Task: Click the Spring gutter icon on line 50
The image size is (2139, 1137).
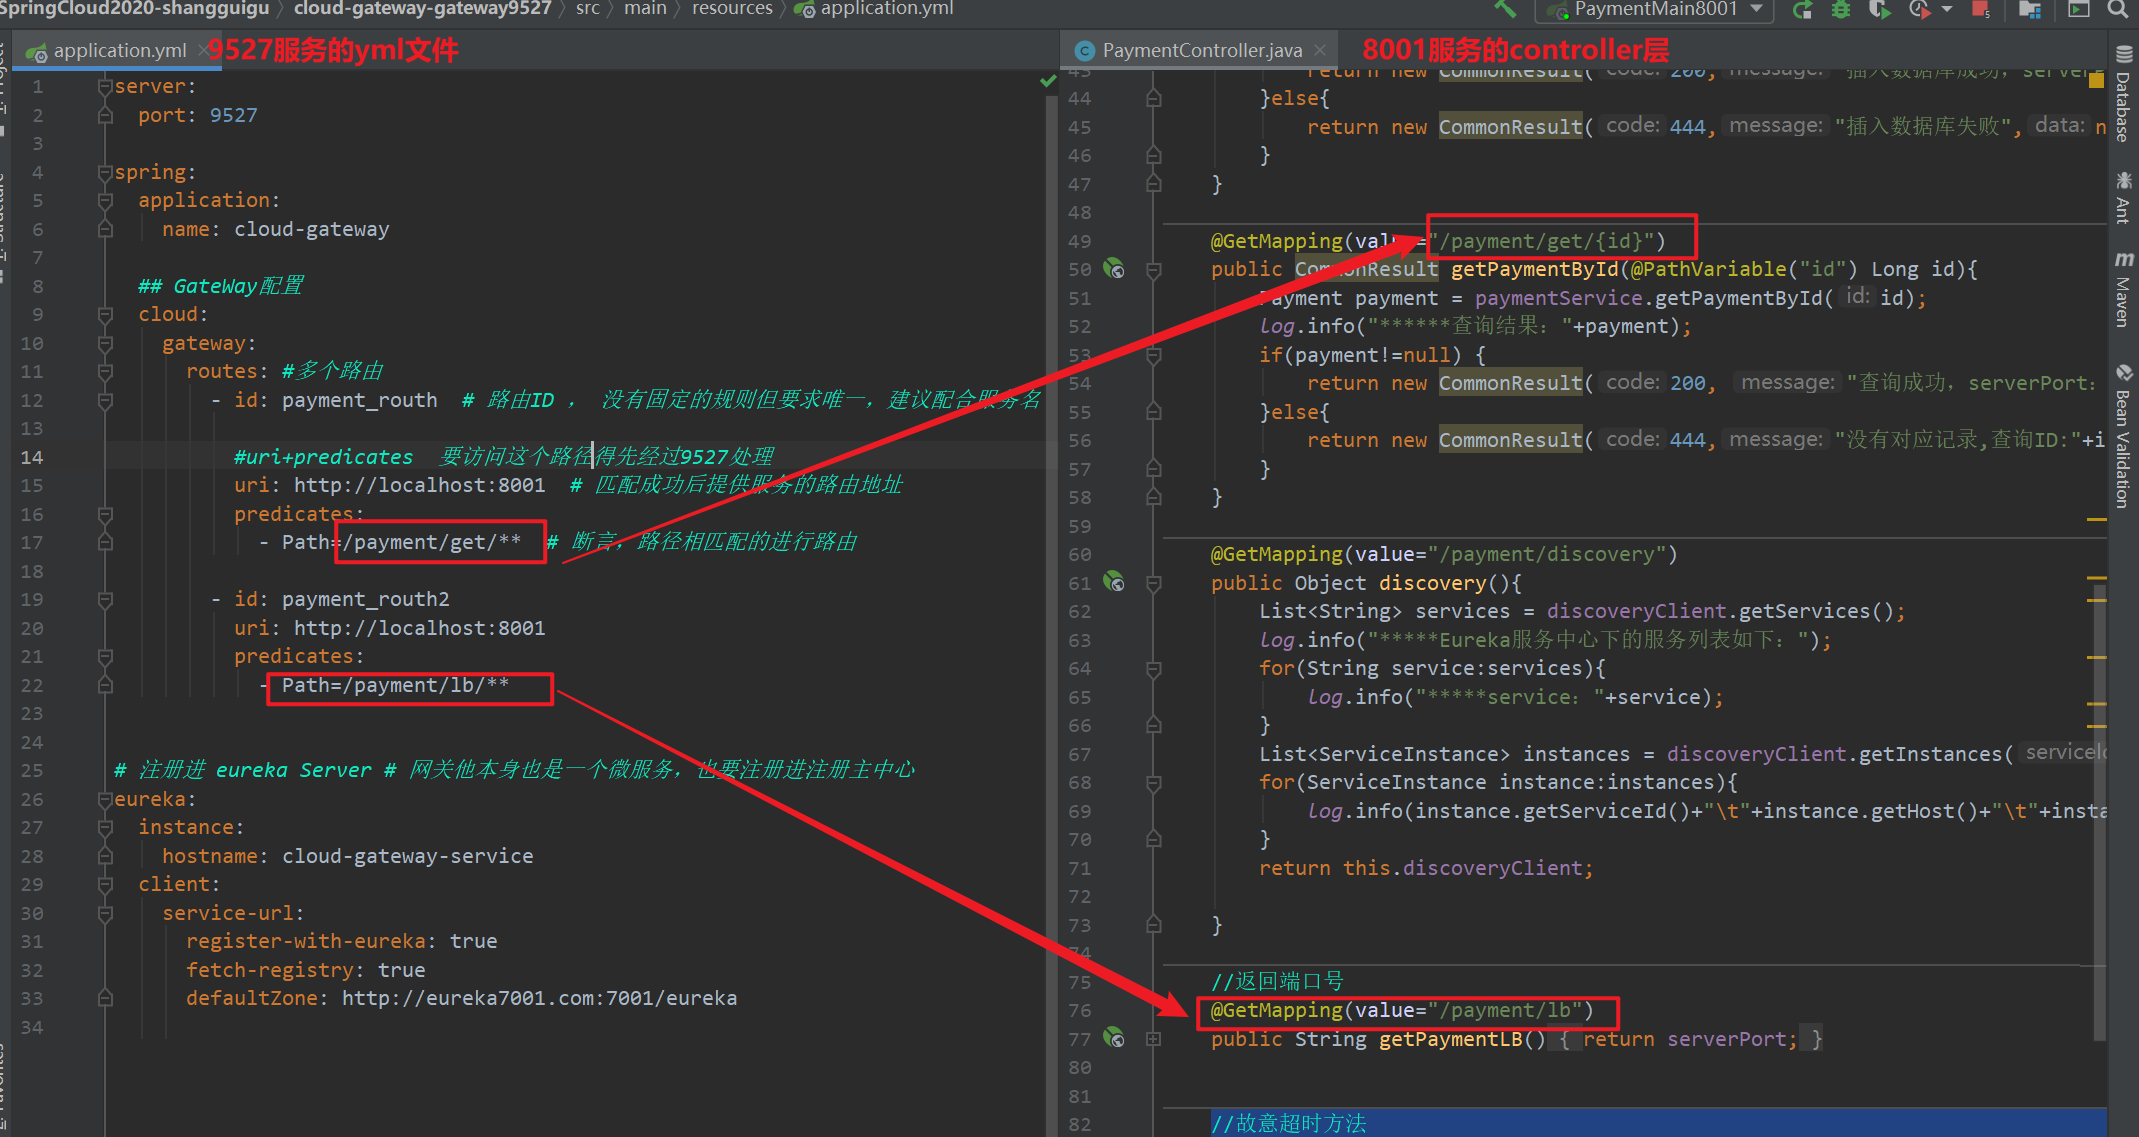Action: [x=1114, y=269]
